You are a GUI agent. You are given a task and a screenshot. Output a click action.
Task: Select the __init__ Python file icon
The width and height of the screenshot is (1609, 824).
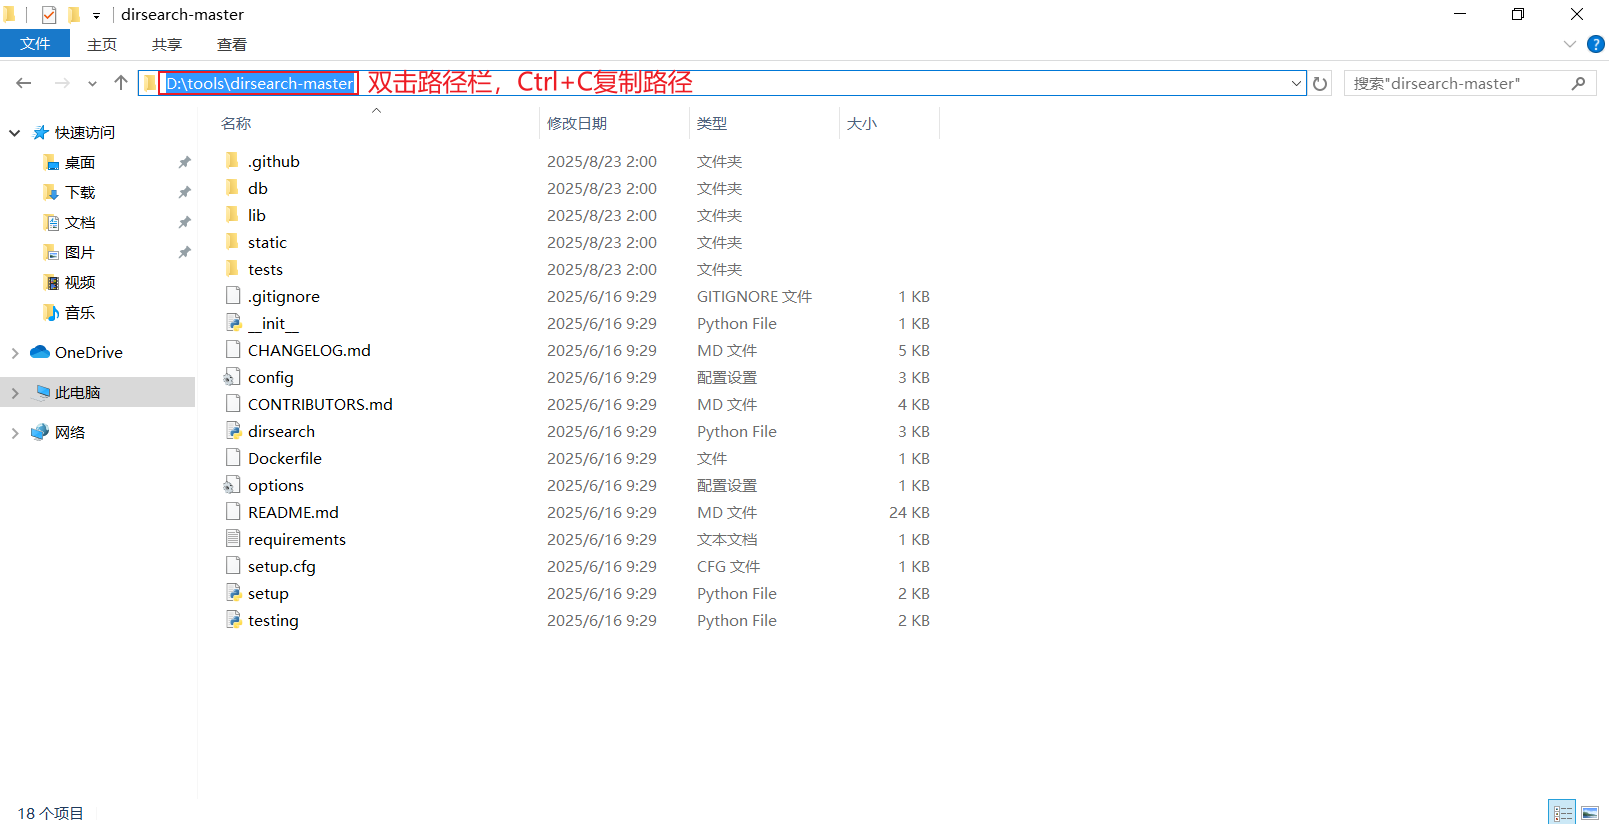click(233, 323)
